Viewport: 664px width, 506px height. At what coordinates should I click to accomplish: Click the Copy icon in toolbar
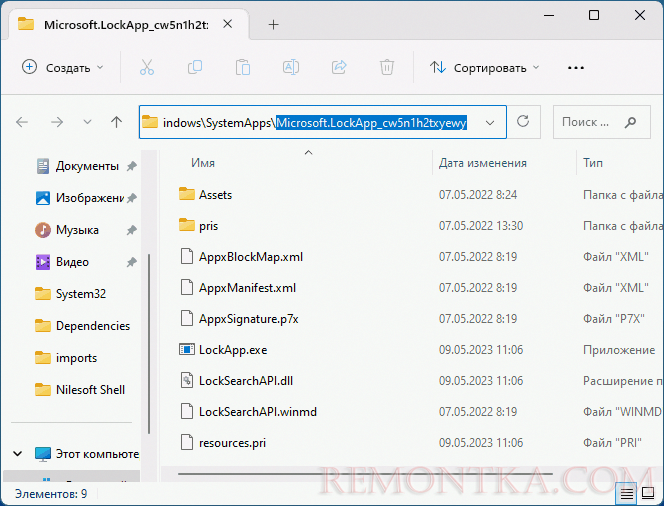pyautogui.click(x=195, y=68)
